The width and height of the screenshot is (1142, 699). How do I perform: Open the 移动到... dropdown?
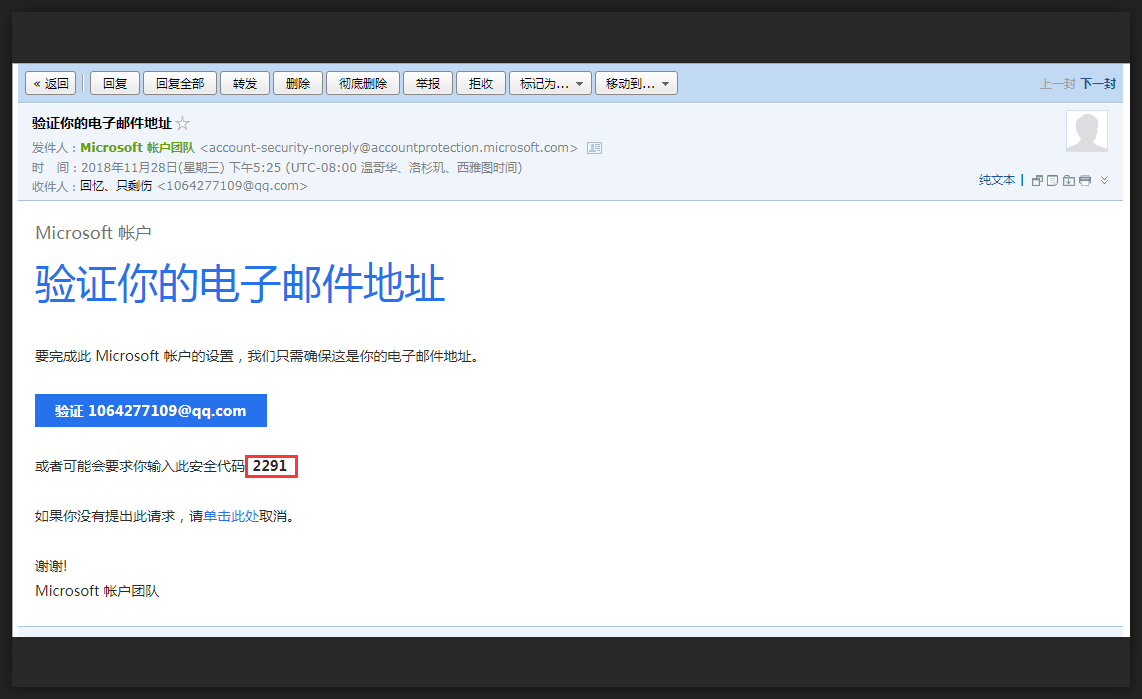point(637,84)
